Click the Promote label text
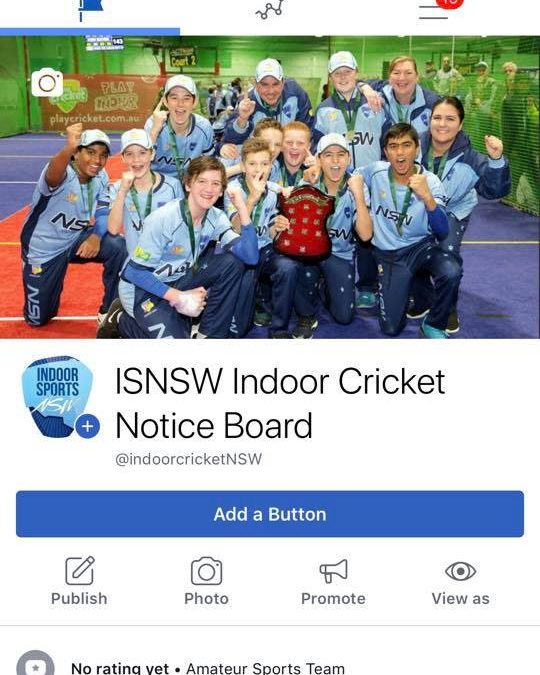 (333, 598)
